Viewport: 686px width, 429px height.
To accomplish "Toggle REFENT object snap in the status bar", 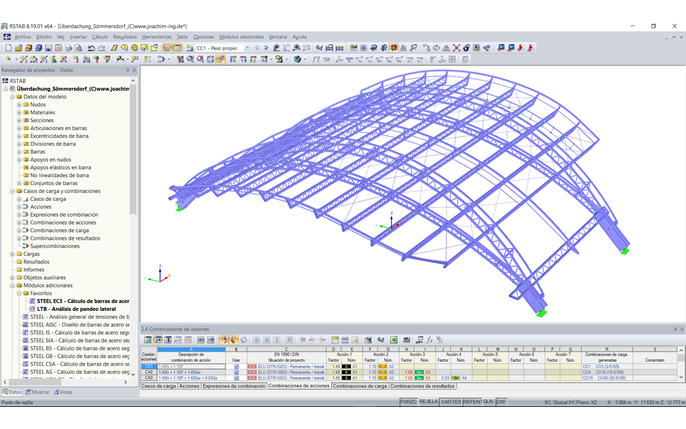I will point(472,402).
